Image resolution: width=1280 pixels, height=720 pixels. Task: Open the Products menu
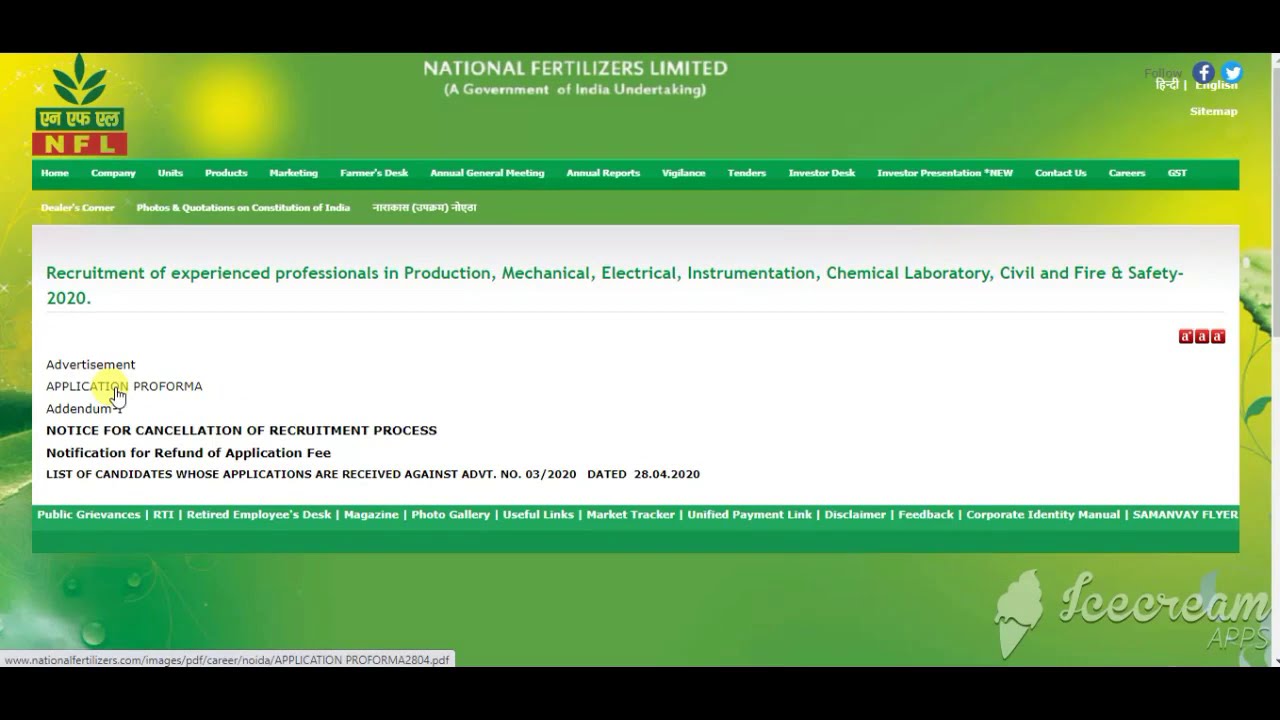(x=226, y=173)
